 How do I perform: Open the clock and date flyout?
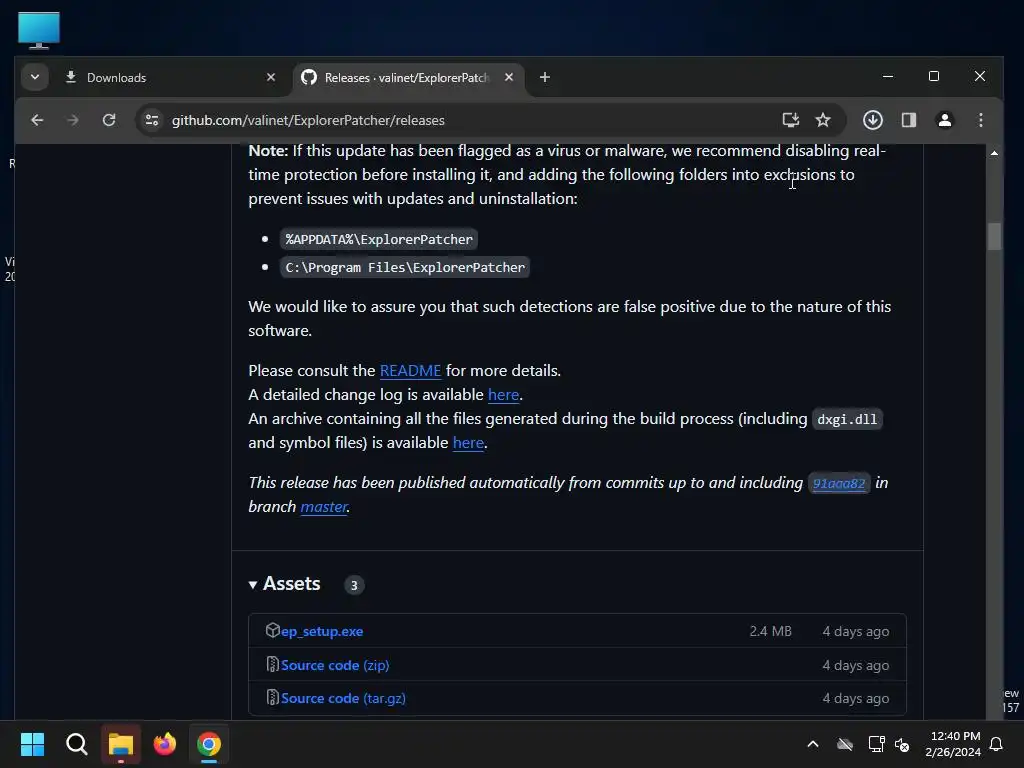tap(953, 744)
